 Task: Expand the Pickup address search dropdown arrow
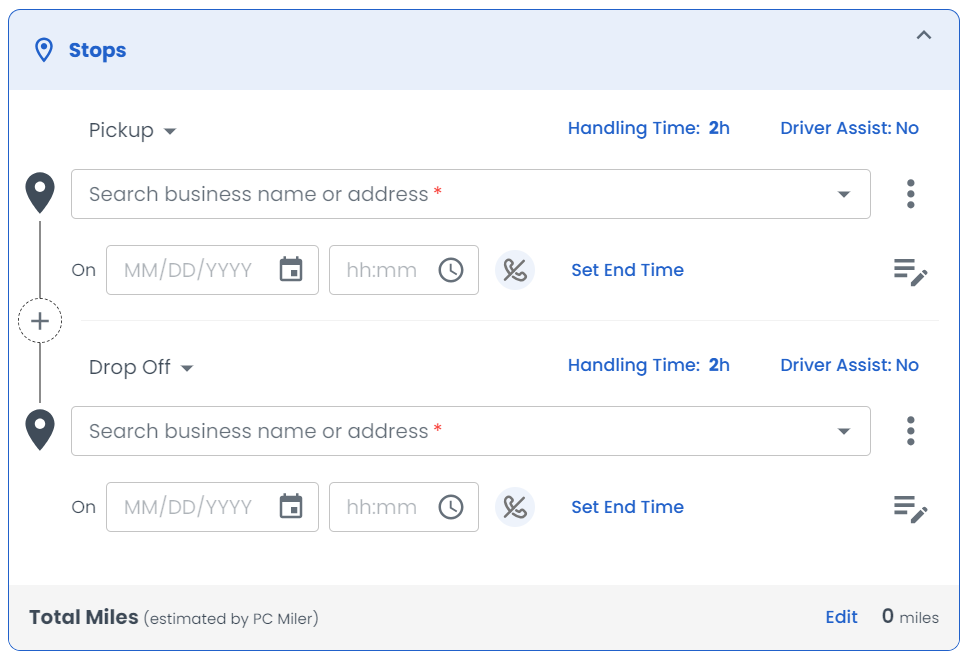[x=844, y=194]
